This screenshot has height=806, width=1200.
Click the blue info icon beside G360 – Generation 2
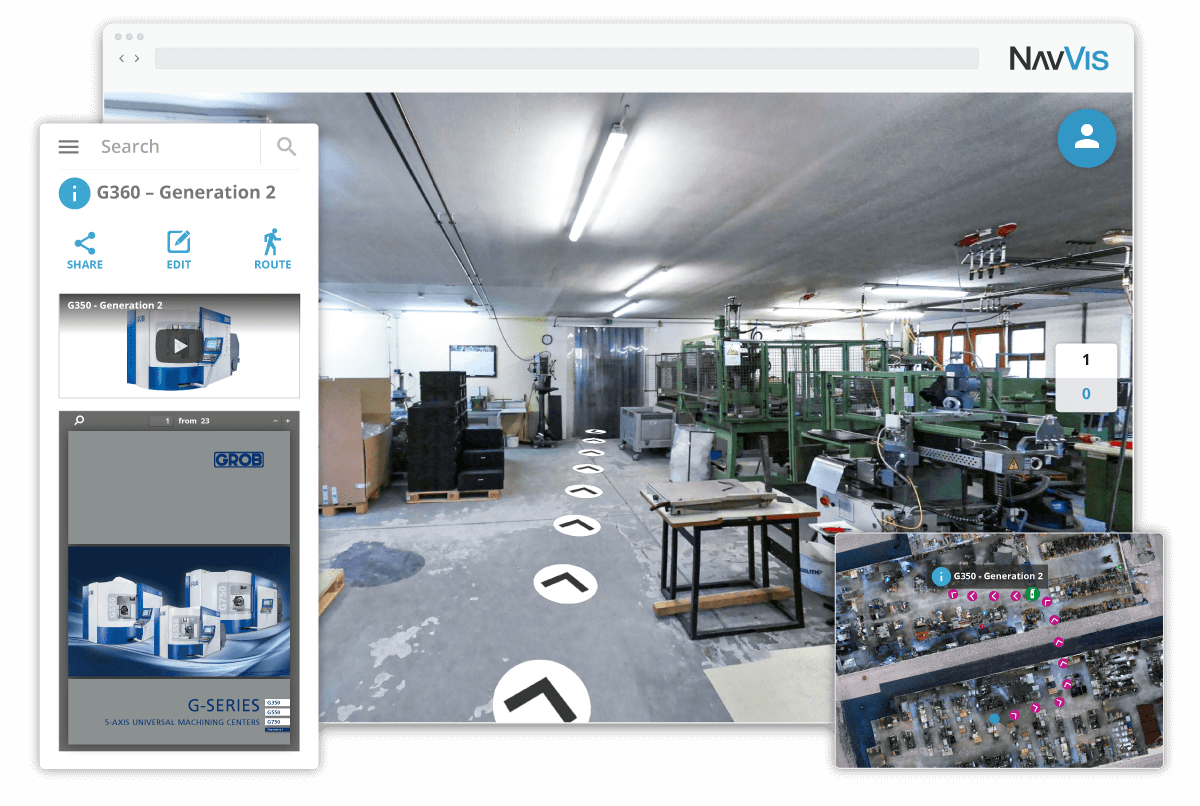click(x=75, y=192)
